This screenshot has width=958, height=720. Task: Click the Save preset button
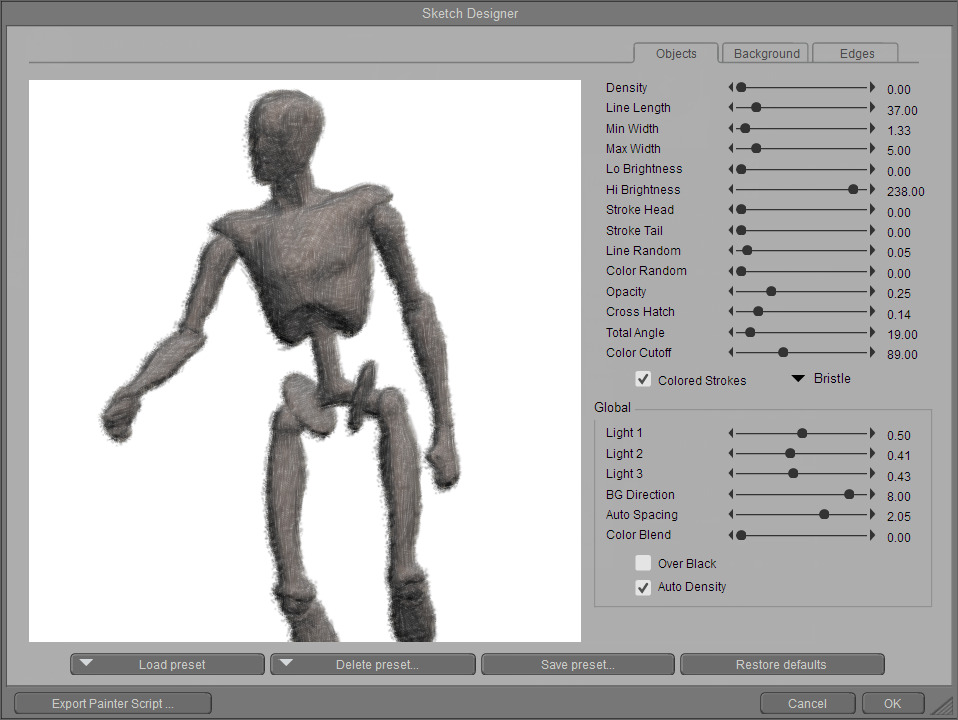coord(577,664)
